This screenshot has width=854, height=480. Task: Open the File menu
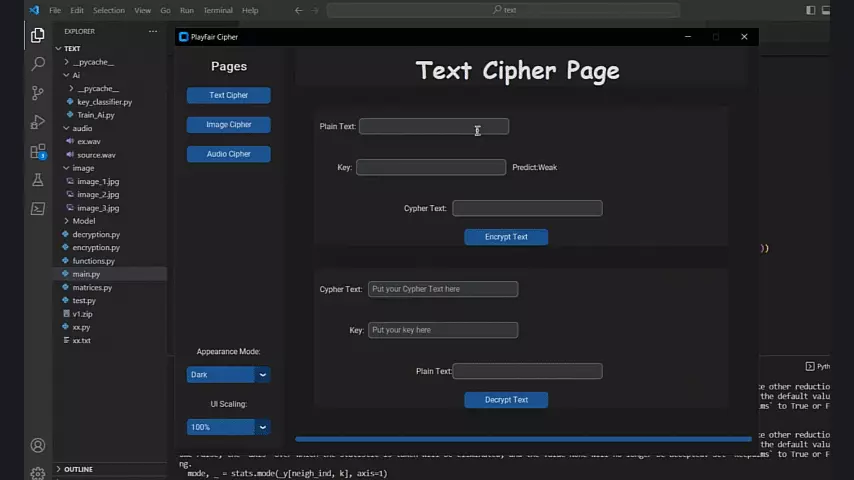click(x=55, y=10)
